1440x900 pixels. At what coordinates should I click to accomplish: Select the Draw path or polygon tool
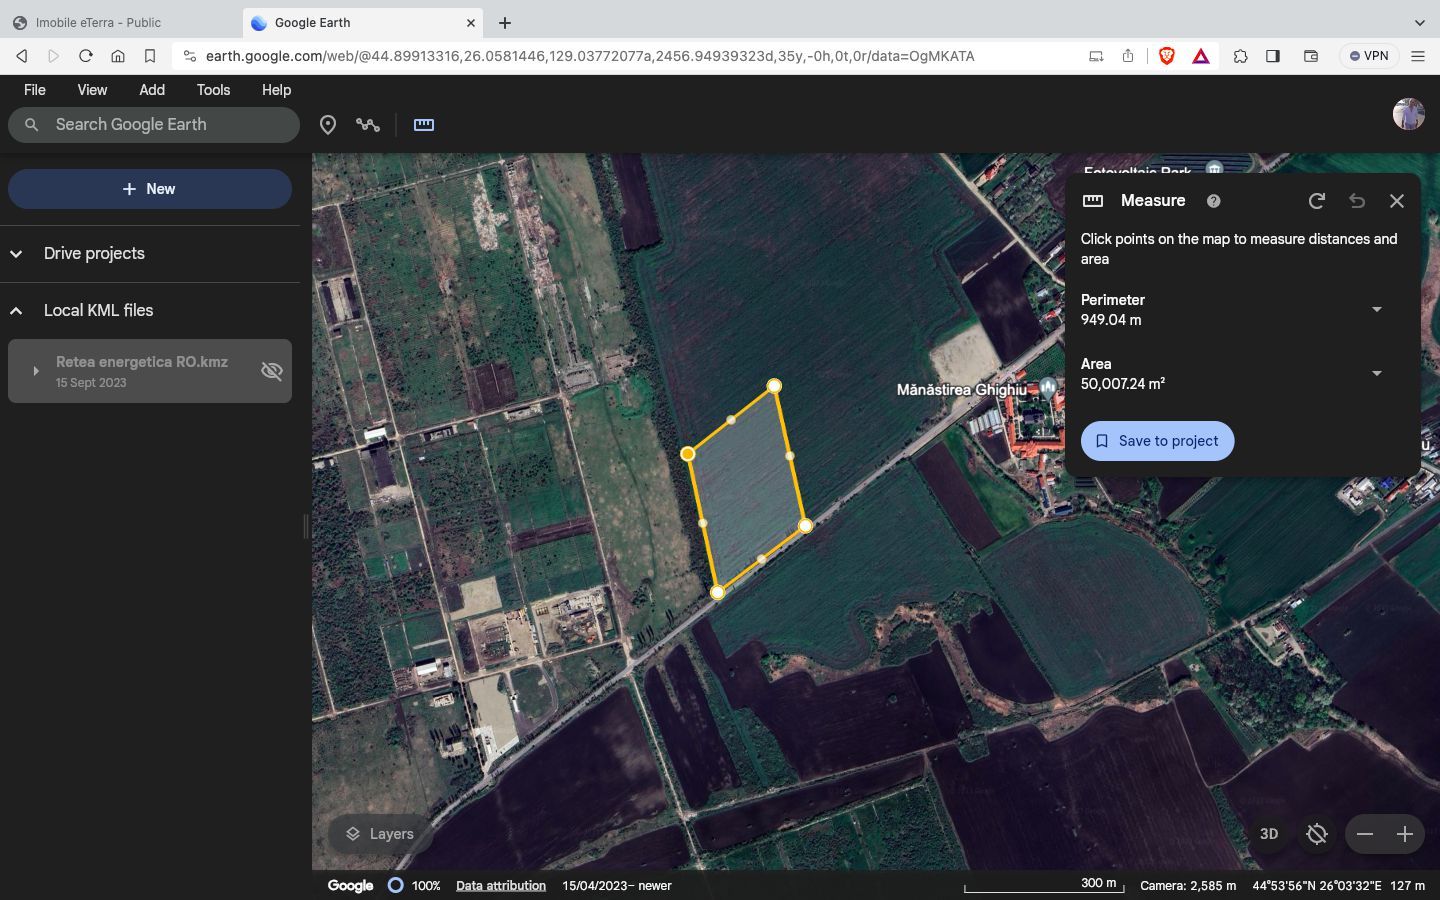click(368, 125)
